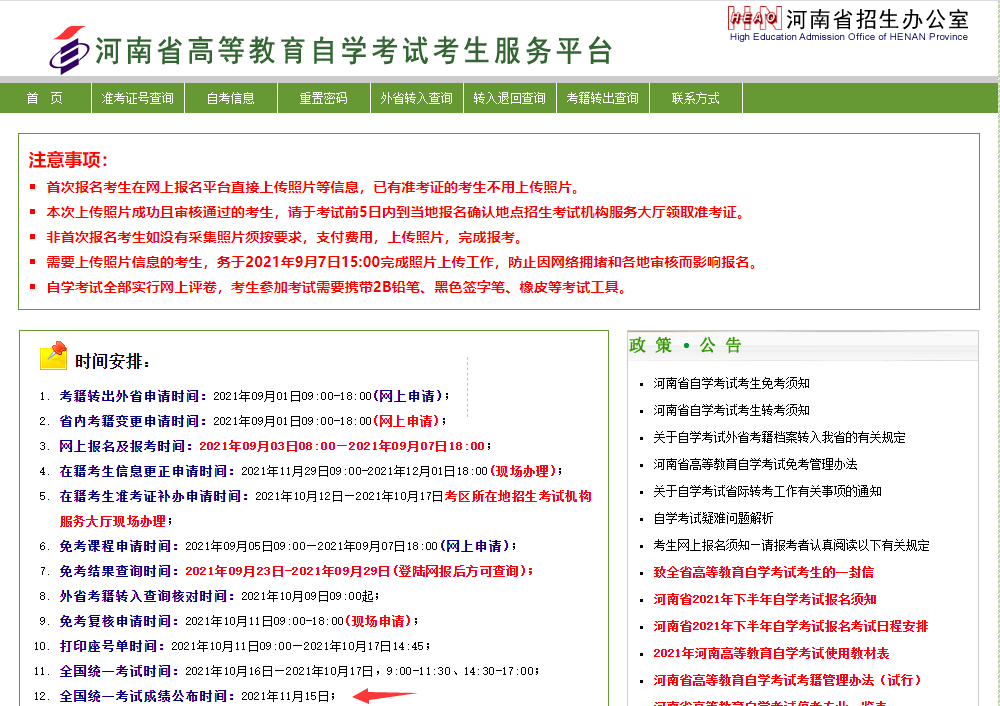Open the 首页 home menu item
The width and height of the screenshot is (1000, 706).
pos(44,98)
